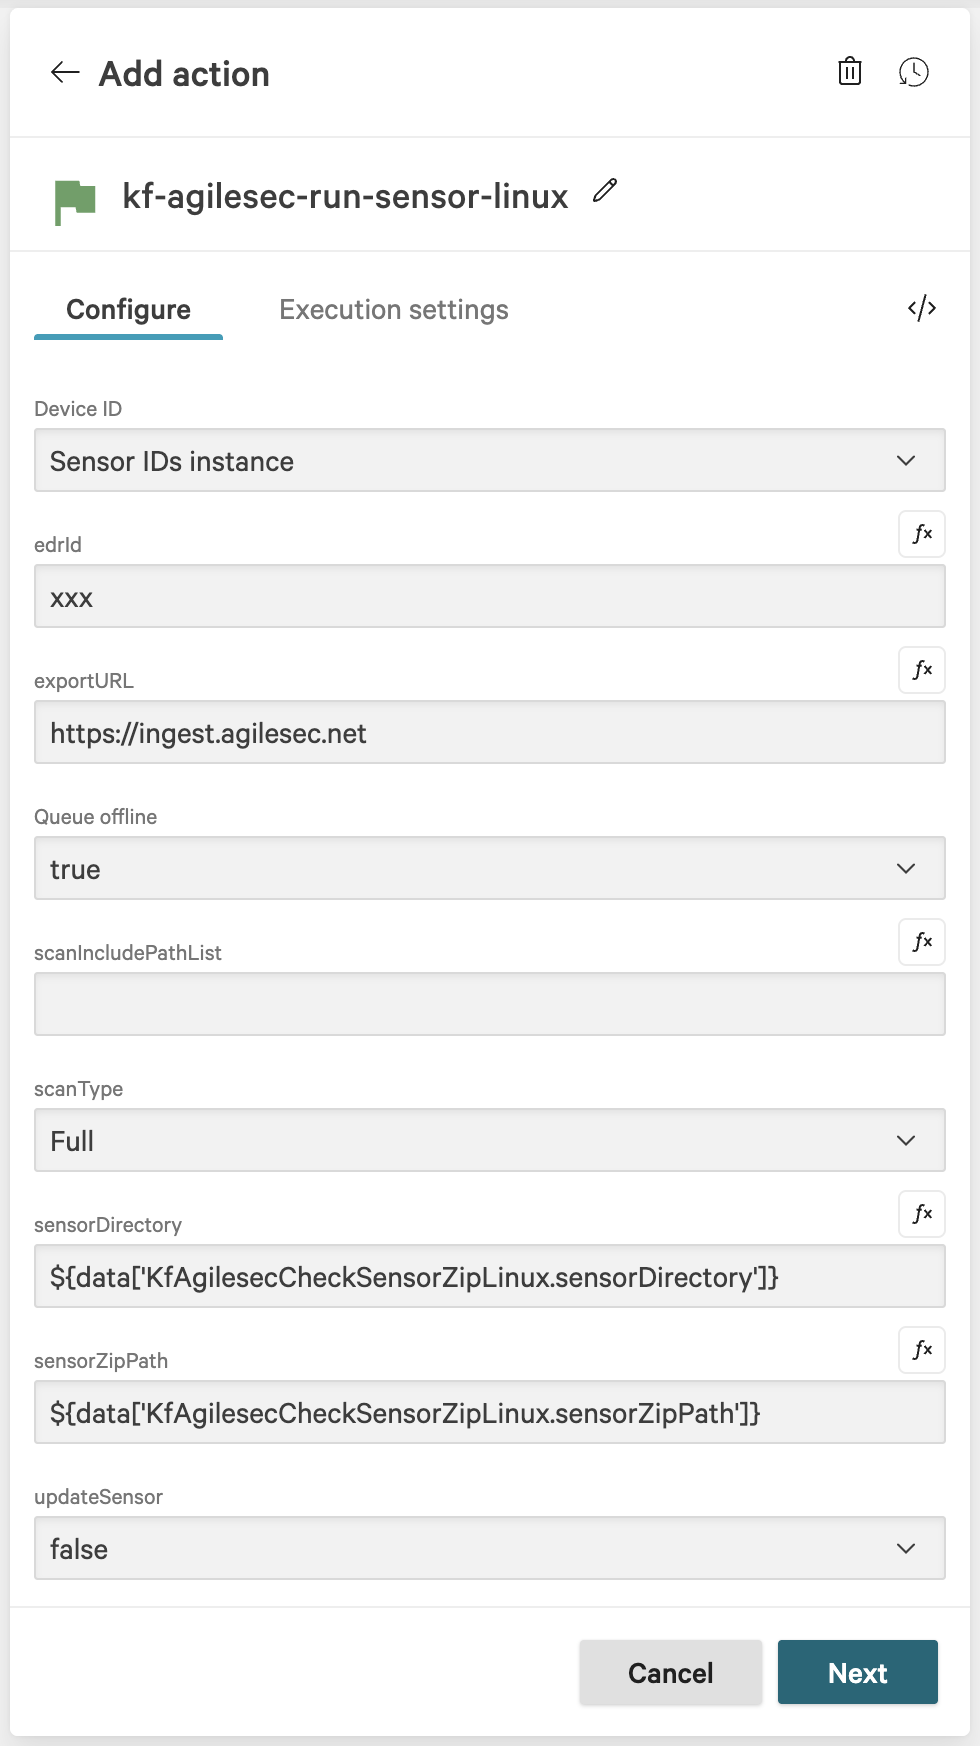Open the history clock icon
The image size is (980, 1746).
pos(913,72)
